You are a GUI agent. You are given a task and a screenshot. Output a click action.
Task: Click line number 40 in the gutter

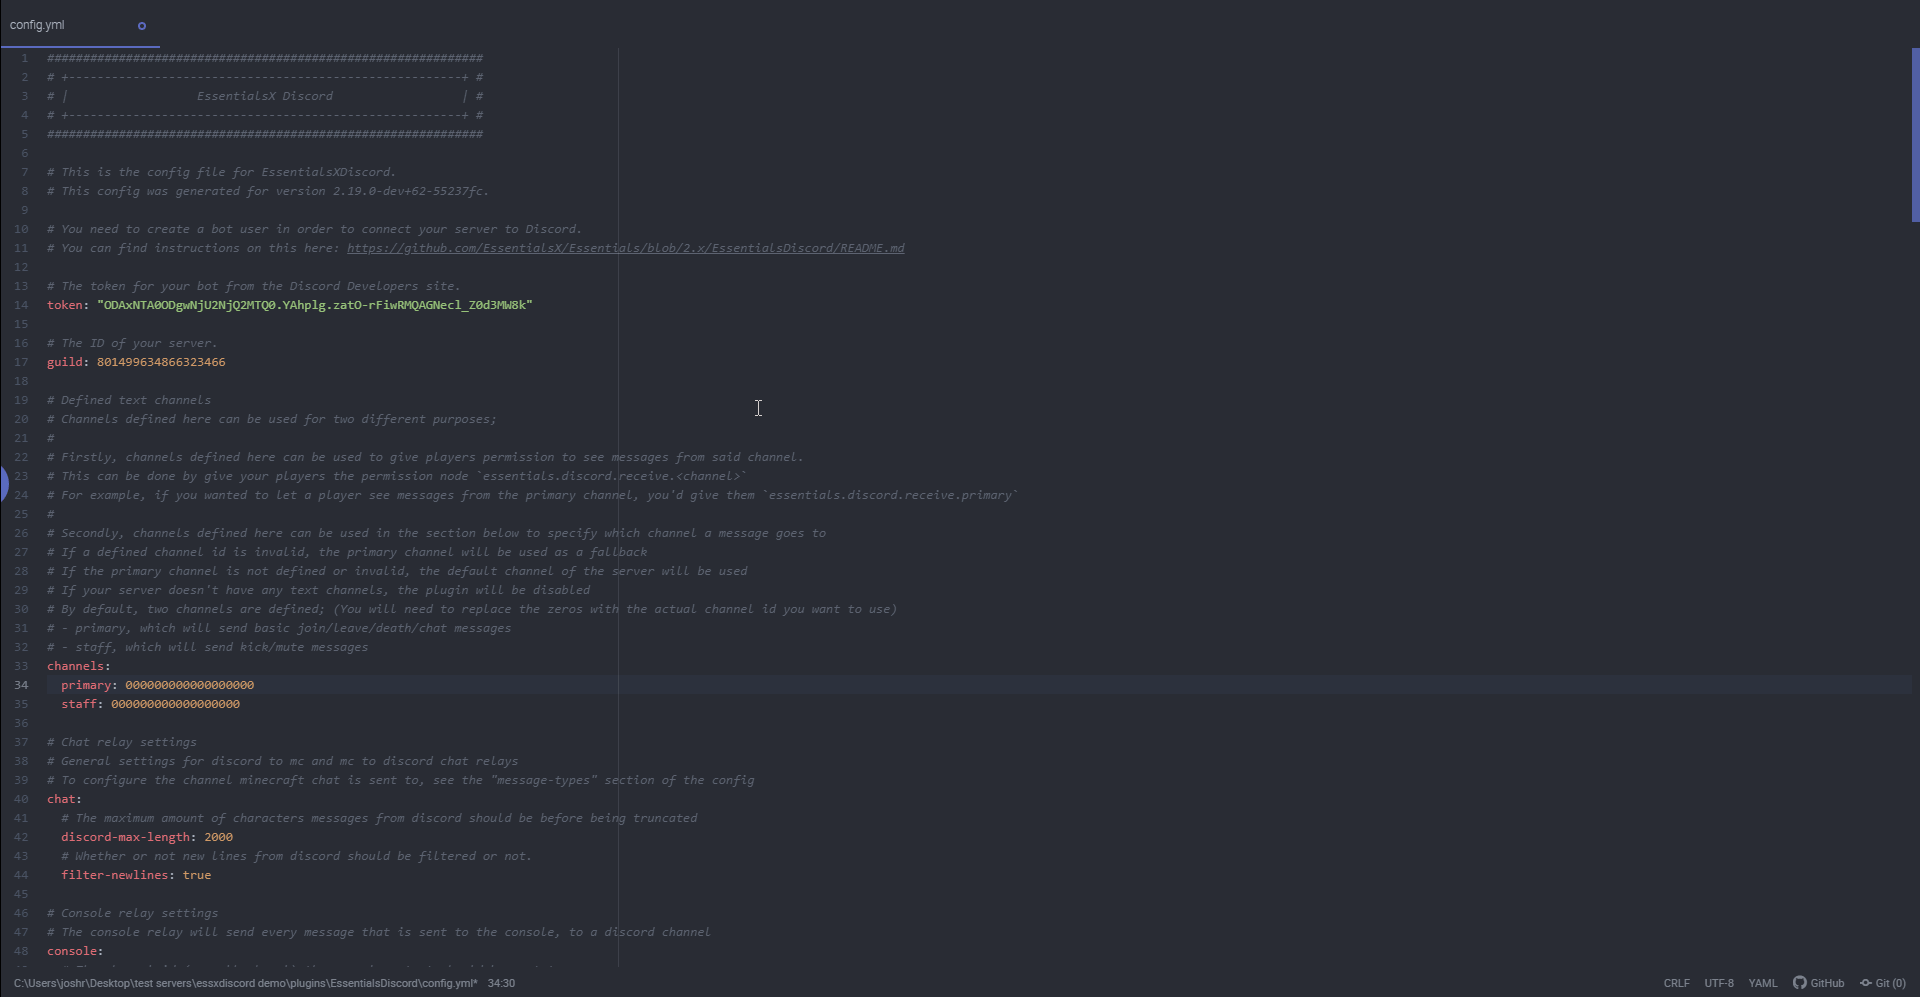pos(21,799)
